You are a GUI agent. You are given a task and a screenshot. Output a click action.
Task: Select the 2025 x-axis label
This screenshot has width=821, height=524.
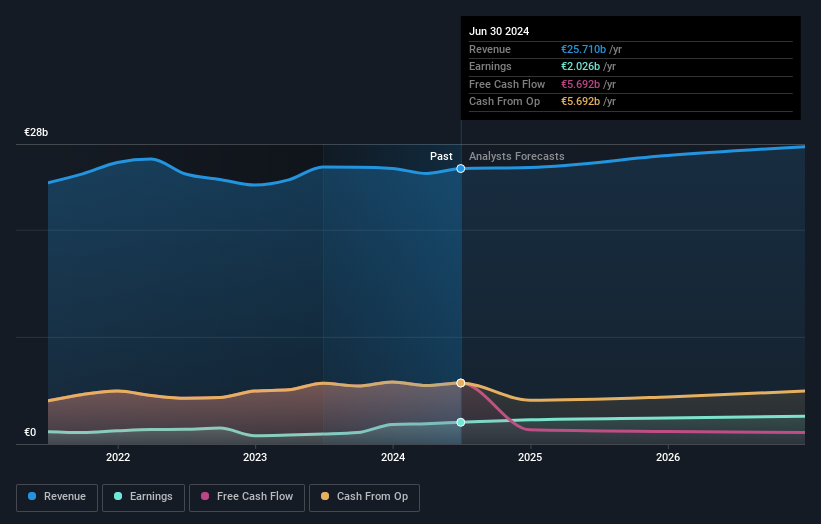coord(530,457)
